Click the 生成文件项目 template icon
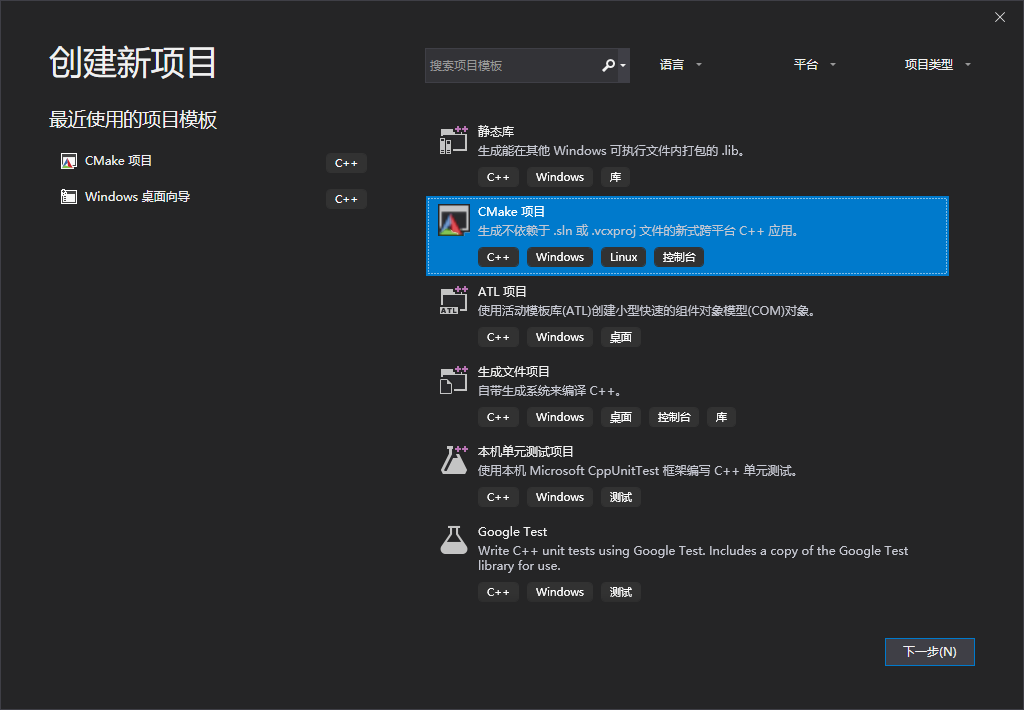This screenshot has height=710, width=1024. point(453,380)
